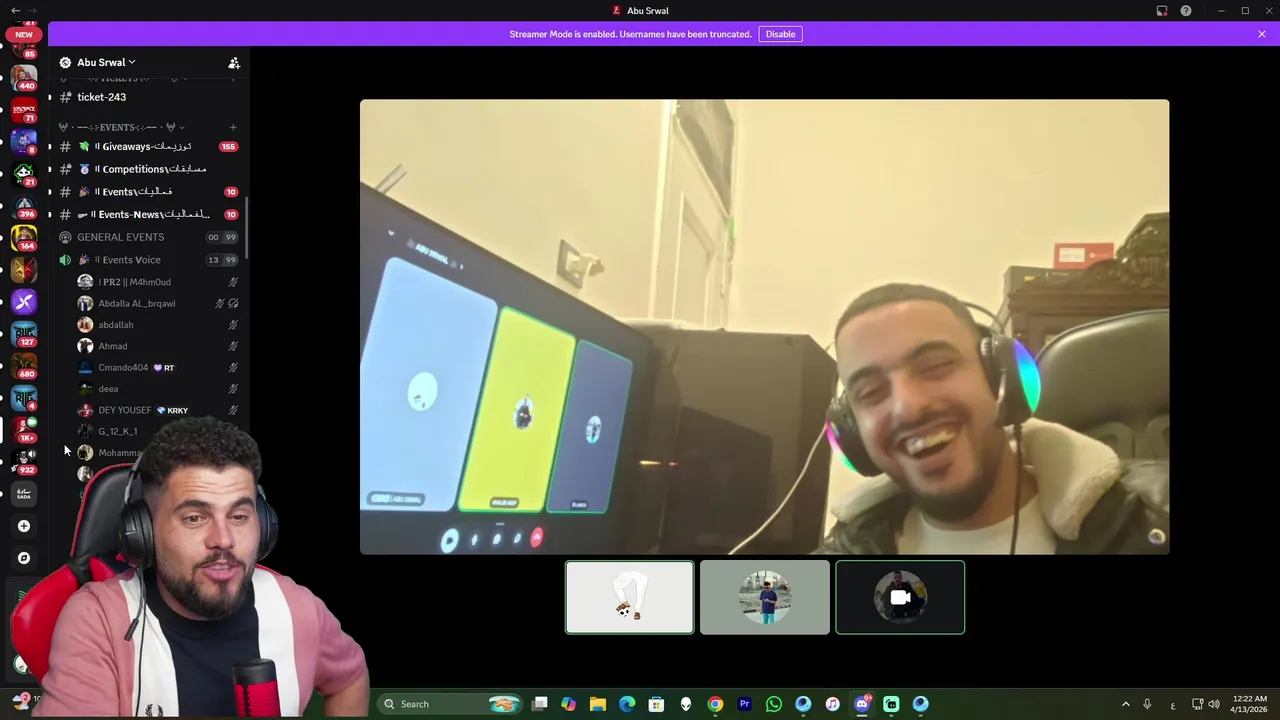The width and height of the screenshot is (1280, 720).
Task: Dismiss the Streamer Mode banner
Action: point(1262,34)
